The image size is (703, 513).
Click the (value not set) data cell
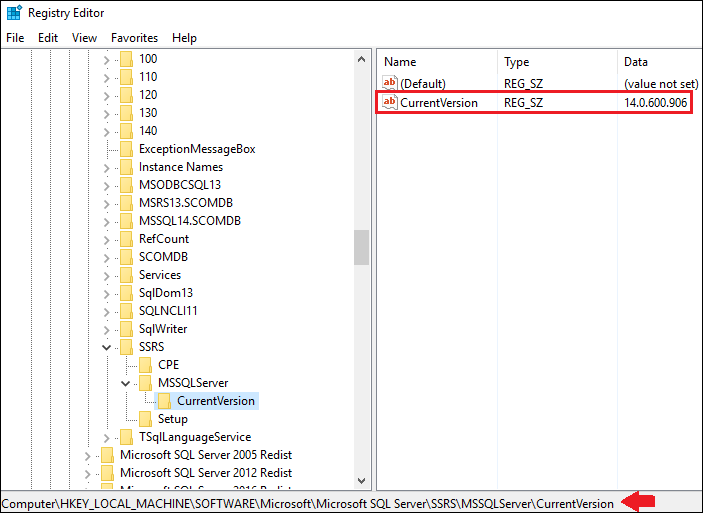pos(661,84)
